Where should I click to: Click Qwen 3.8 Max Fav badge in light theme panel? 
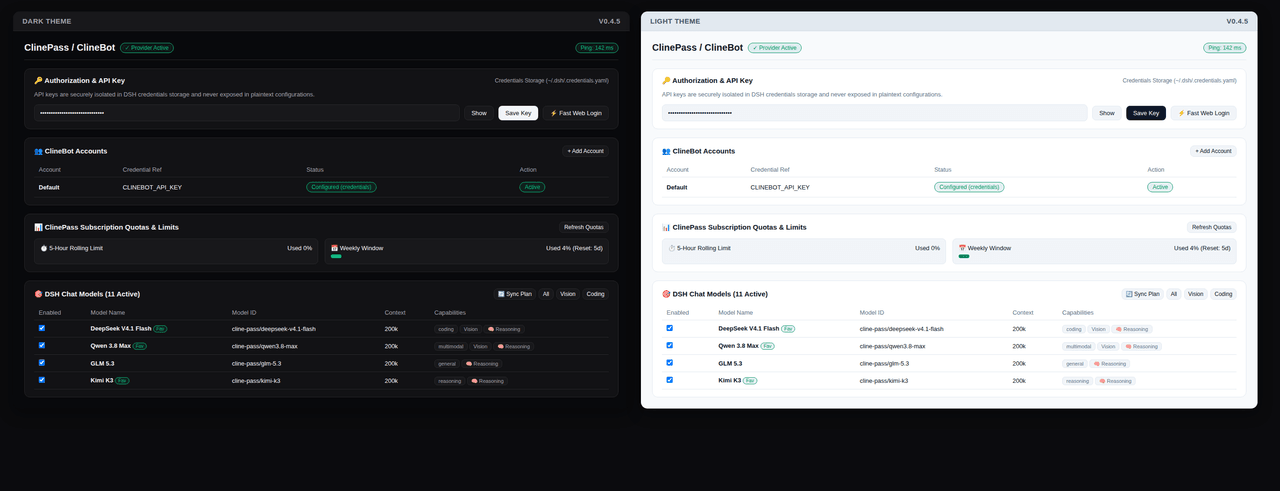tap(768, 346)
